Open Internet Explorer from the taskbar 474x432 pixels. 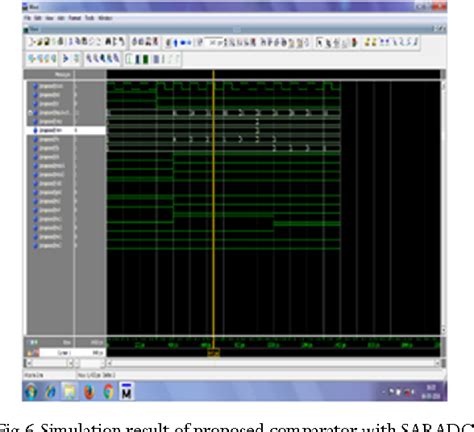coord(51,392)
